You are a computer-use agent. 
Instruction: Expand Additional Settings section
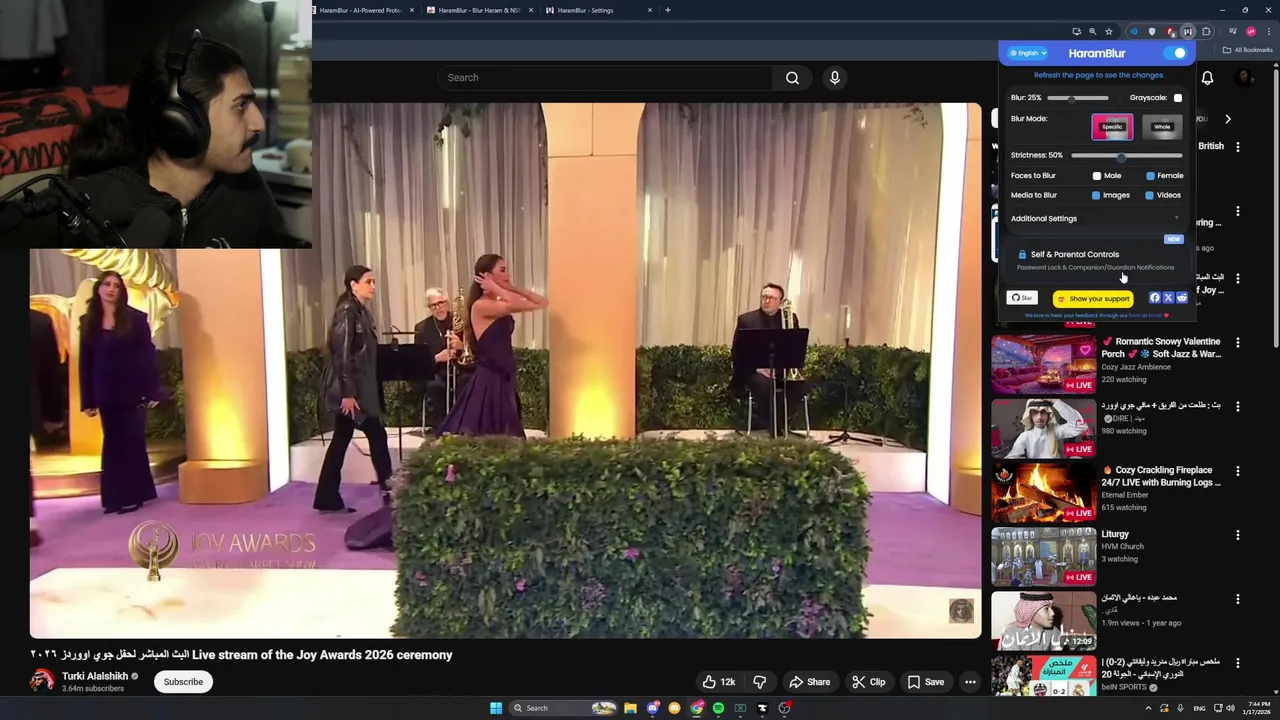pos(1095,219)
